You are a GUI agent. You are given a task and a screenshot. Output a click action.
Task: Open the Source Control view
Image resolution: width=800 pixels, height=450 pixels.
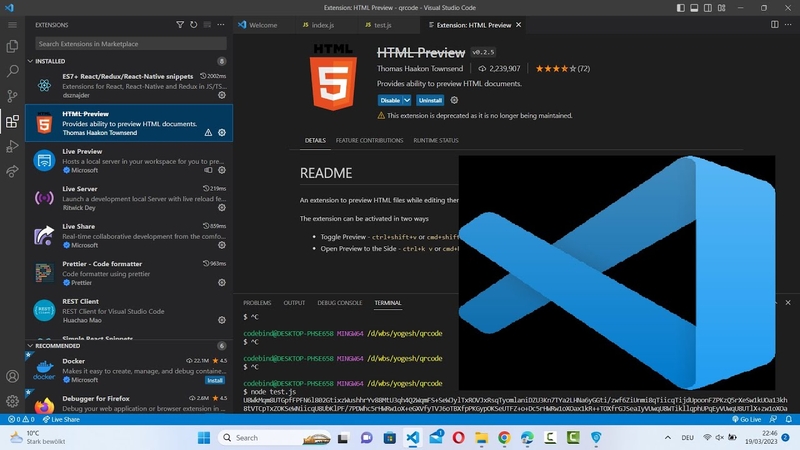tap(12, 96)
